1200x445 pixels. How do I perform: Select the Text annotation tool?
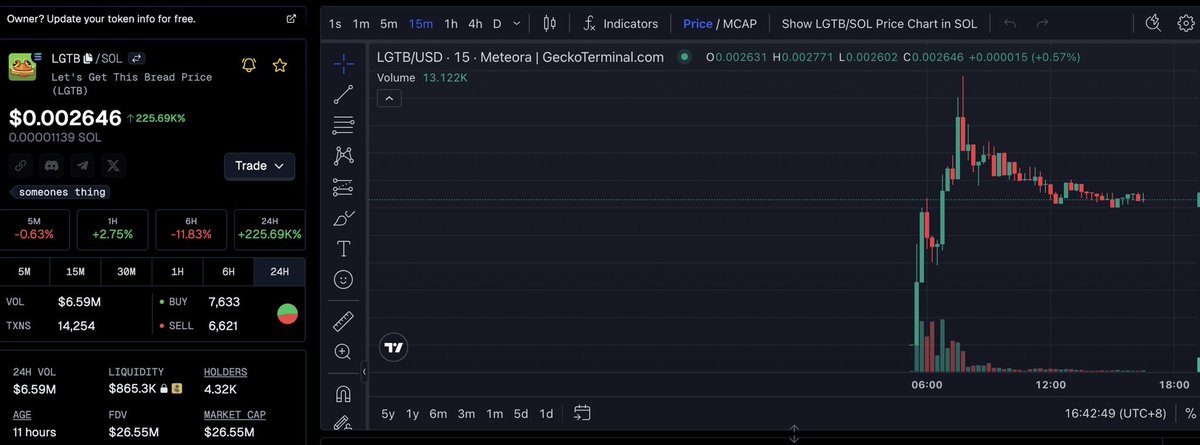343,248
